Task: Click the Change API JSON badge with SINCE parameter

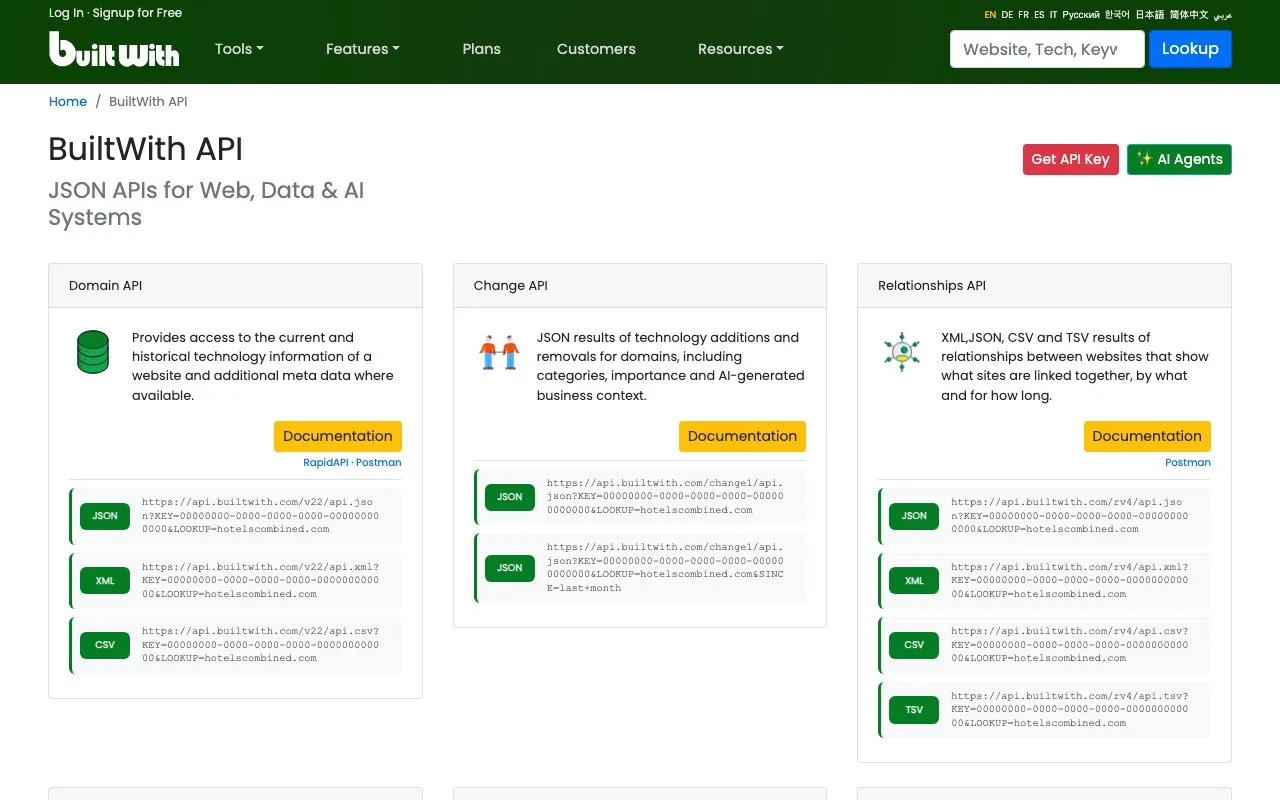Action: tap(510, 568)
